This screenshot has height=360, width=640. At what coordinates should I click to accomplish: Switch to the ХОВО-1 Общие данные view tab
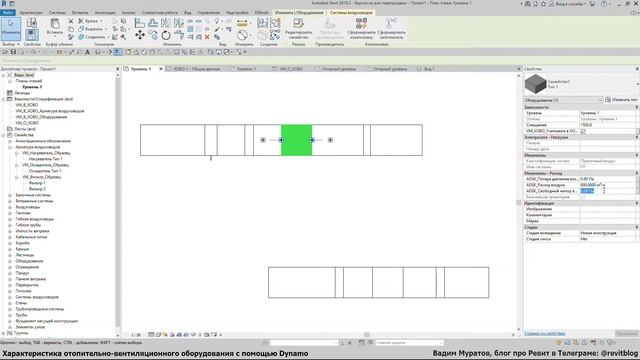coord(196,69)
